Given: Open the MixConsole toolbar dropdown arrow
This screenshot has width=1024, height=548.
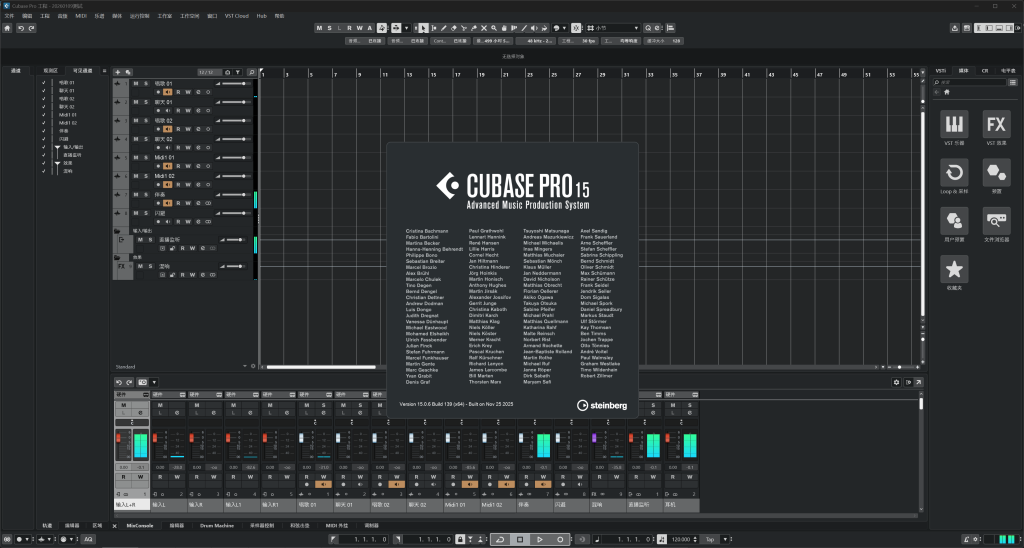Looking at the screenshot, I should (x=154, y=382).
